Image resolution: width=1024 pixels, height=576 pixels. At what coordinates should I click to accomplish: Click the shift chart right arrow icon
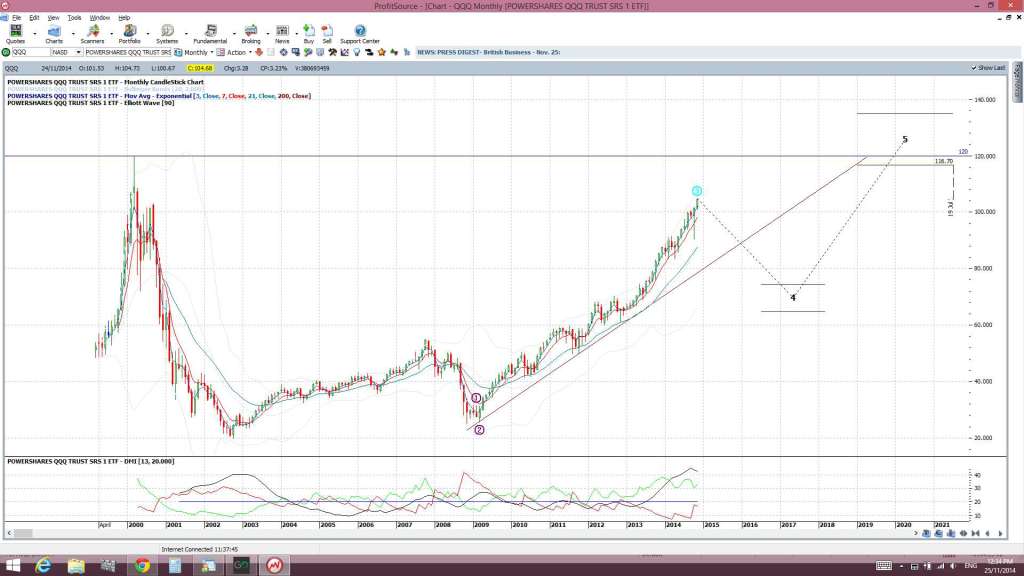coord(1000,533)
